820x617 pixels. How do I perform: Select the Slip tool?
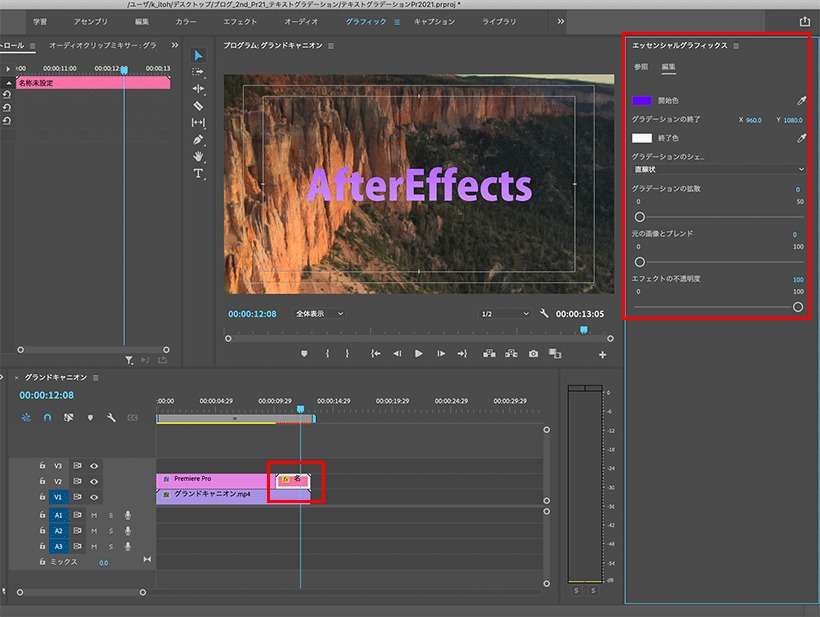point(198,122)
